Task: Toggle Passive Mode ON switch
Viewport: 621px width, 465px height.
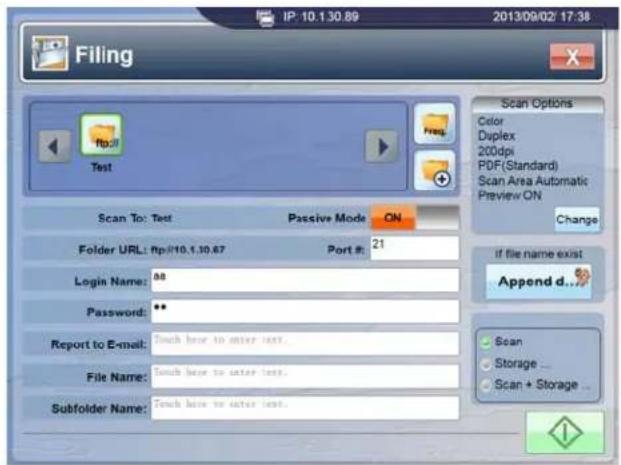Action: [415, 218]
